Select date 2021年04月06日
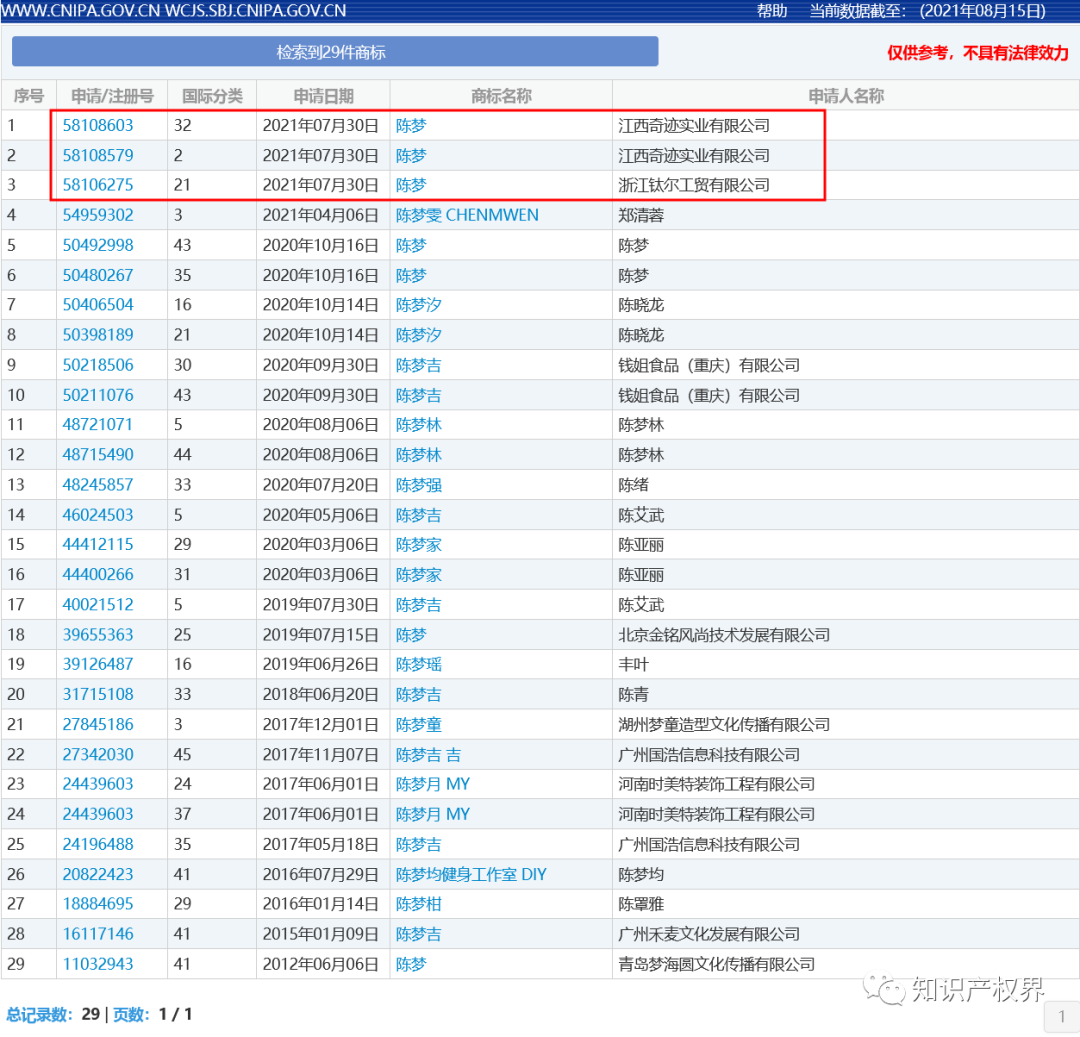 (x=320, y=216)
